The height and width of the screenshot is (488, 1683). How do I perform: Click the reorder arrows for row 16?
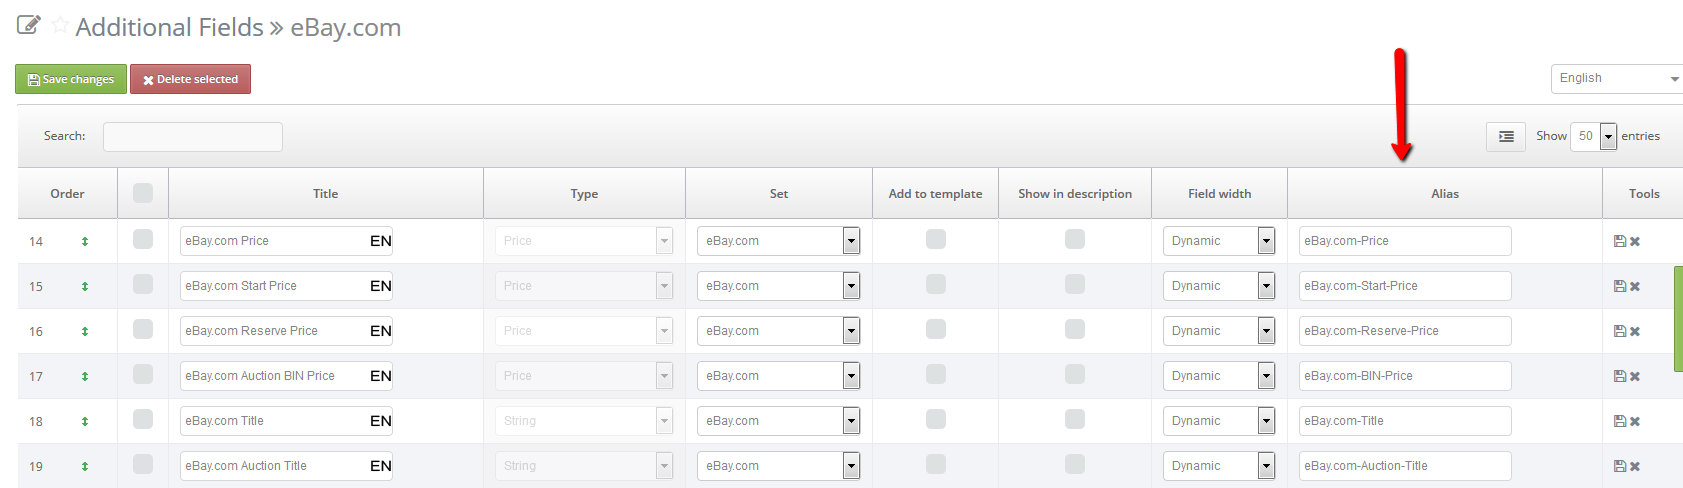coord(85,331)
